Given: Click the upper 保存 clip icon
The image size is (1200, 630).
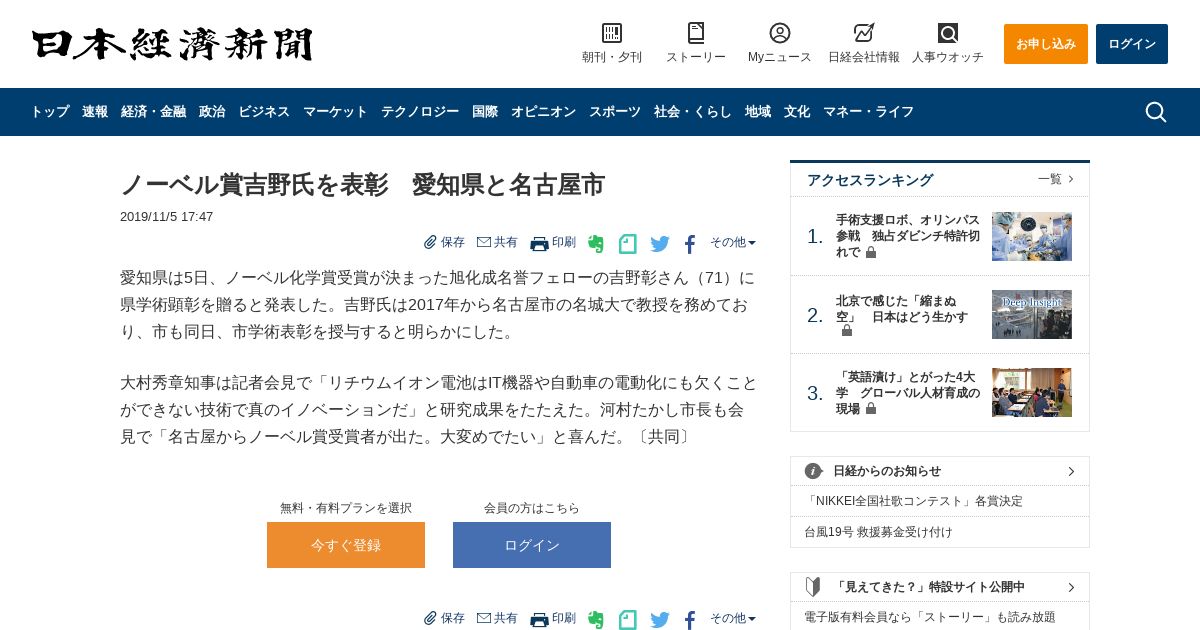Looking at the screenshot, I should 430,242.
